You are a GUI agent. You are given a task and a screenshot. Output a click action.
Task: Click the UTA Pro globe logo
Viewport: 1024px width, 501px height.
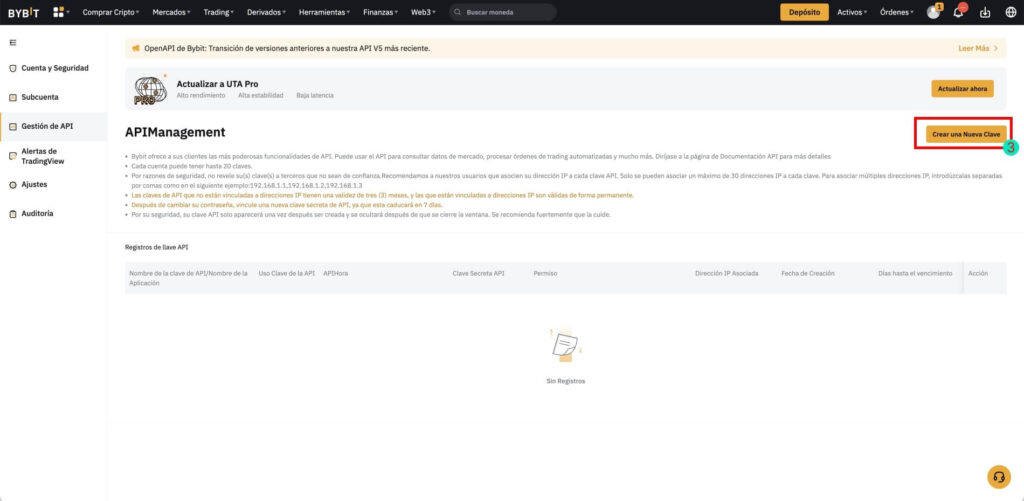coord(150,90)
